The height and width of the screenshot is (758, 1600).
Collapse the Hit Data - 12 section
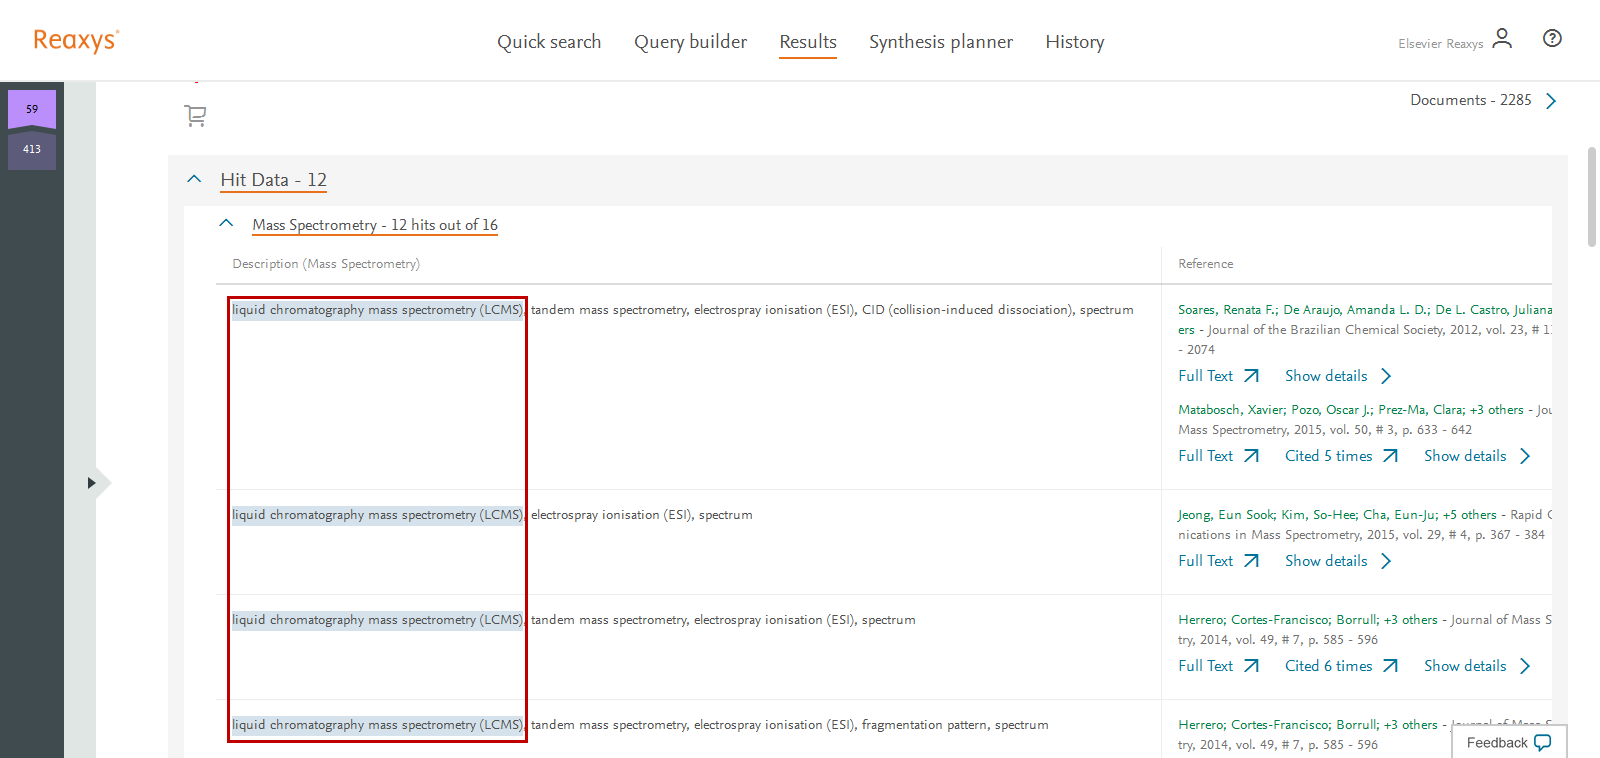coord(194,180)
